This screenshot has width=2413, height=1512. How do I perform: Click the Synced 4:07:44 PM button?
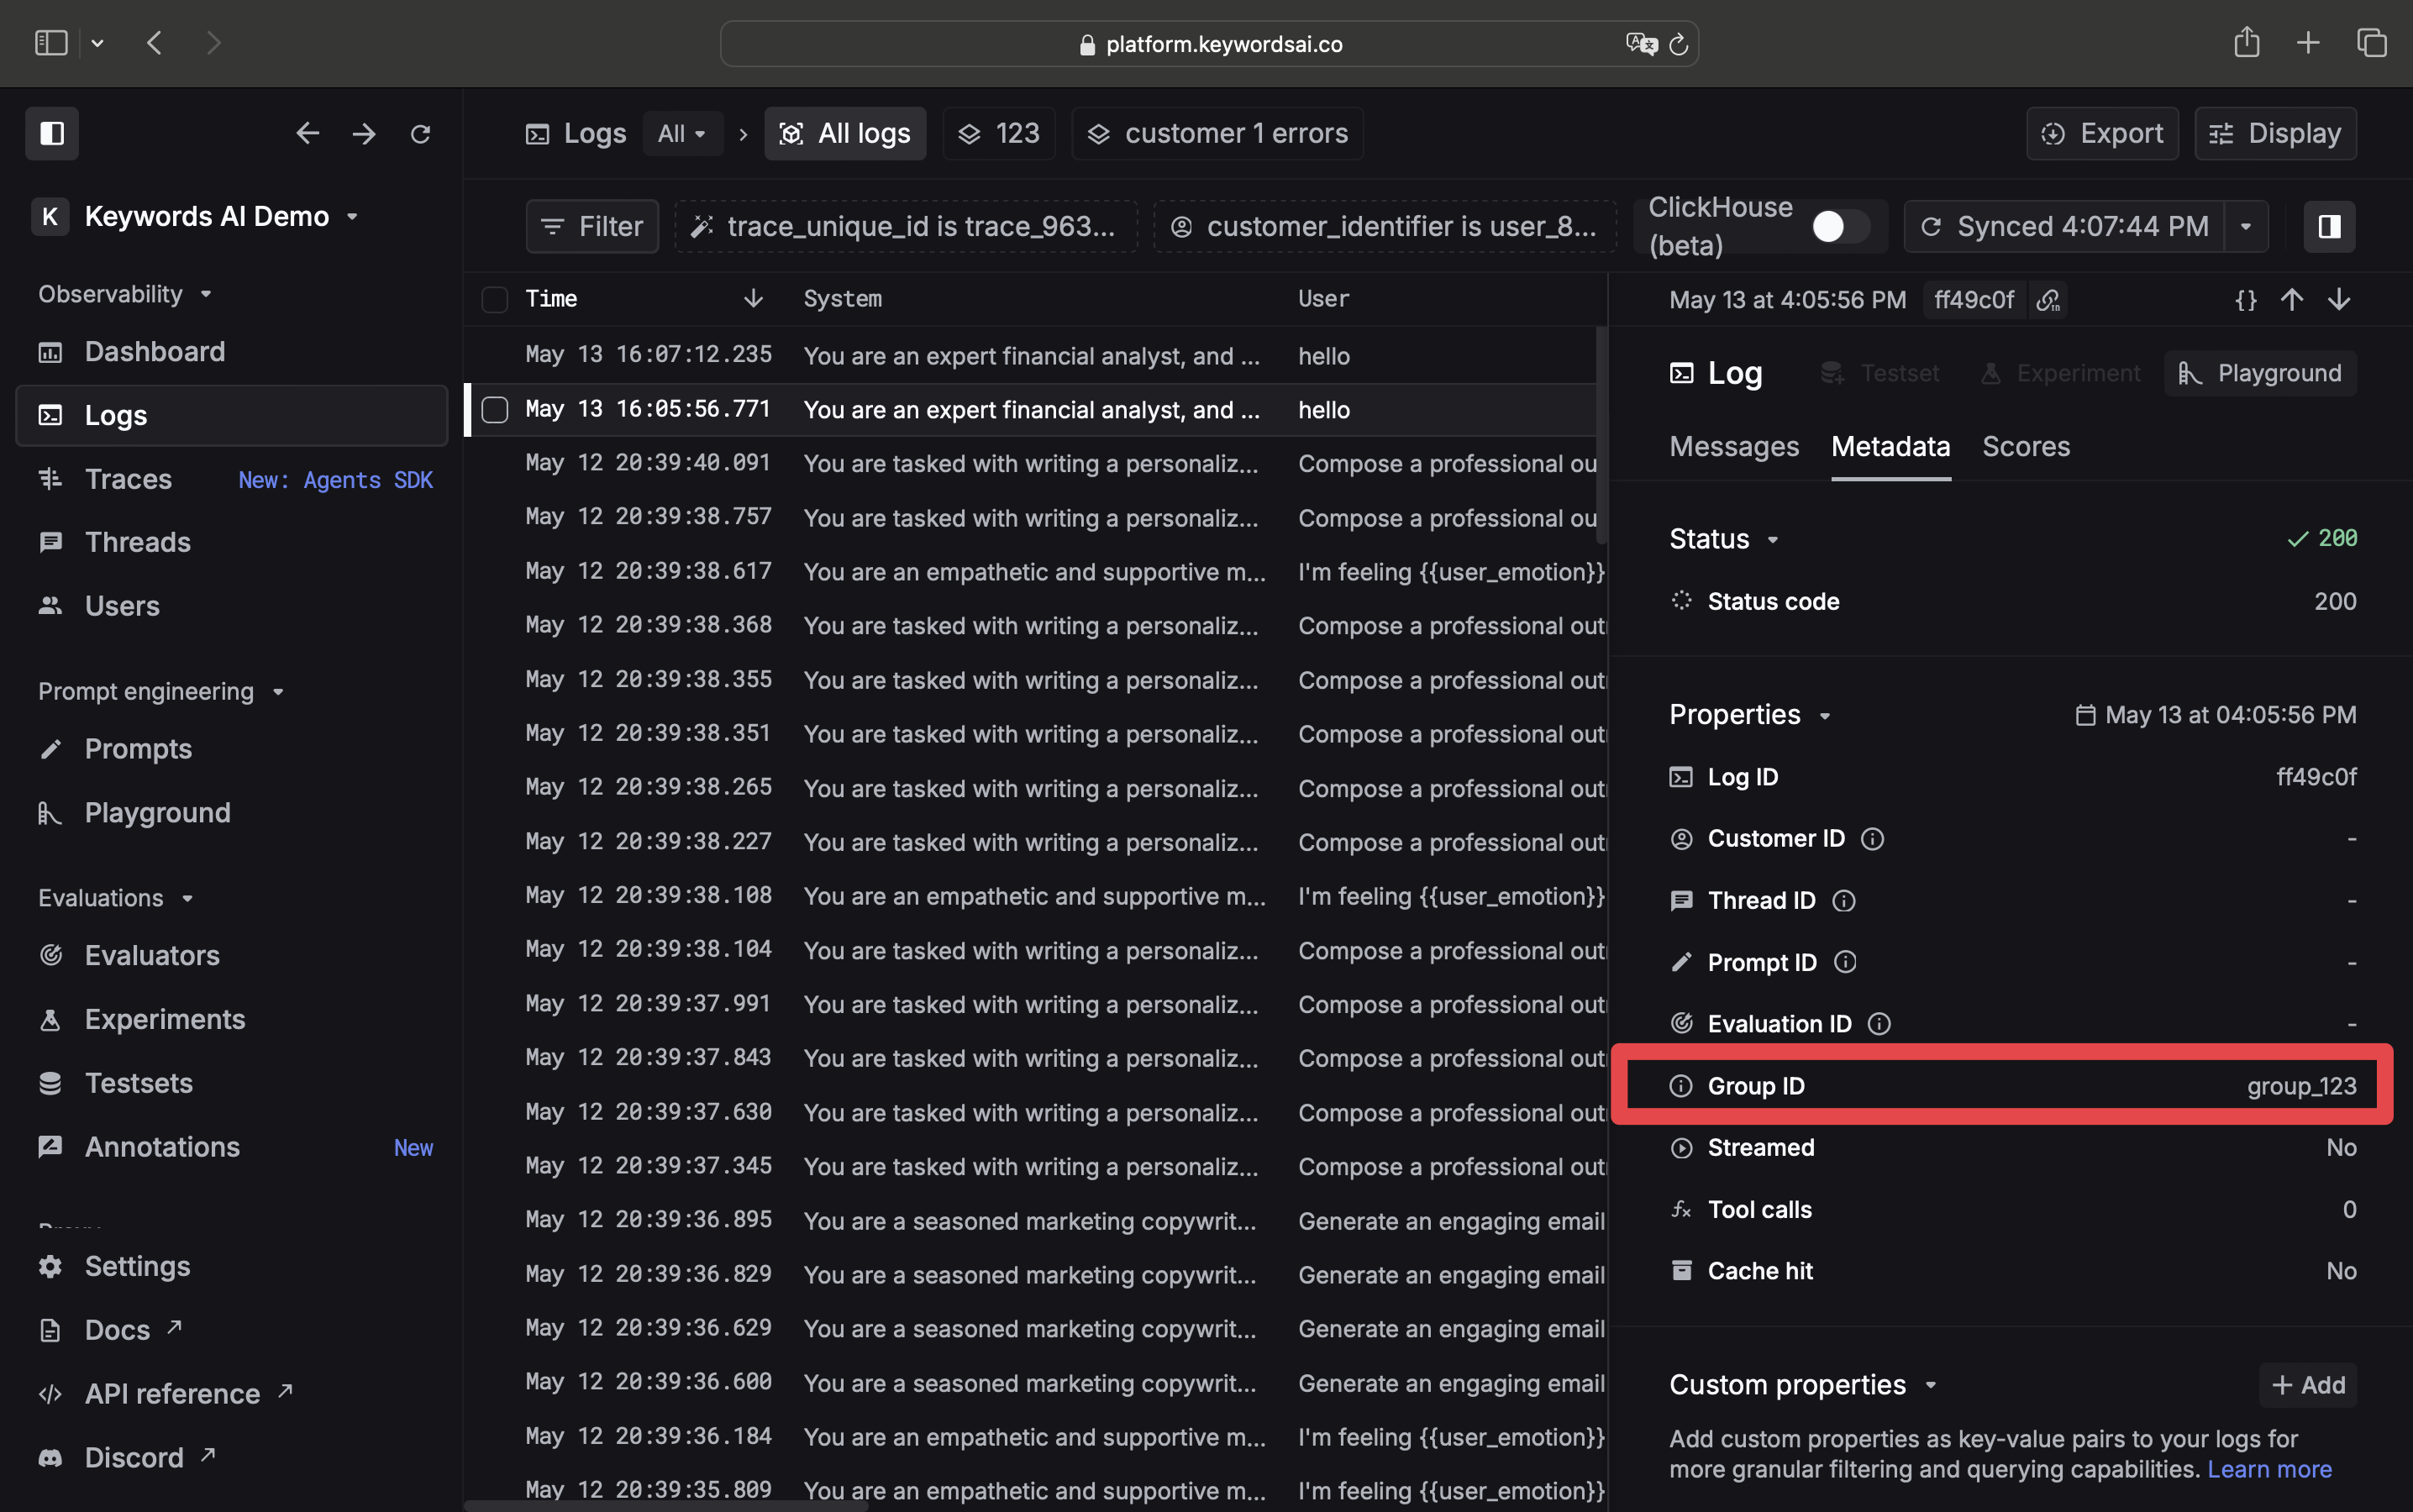tap(2064, 226)
